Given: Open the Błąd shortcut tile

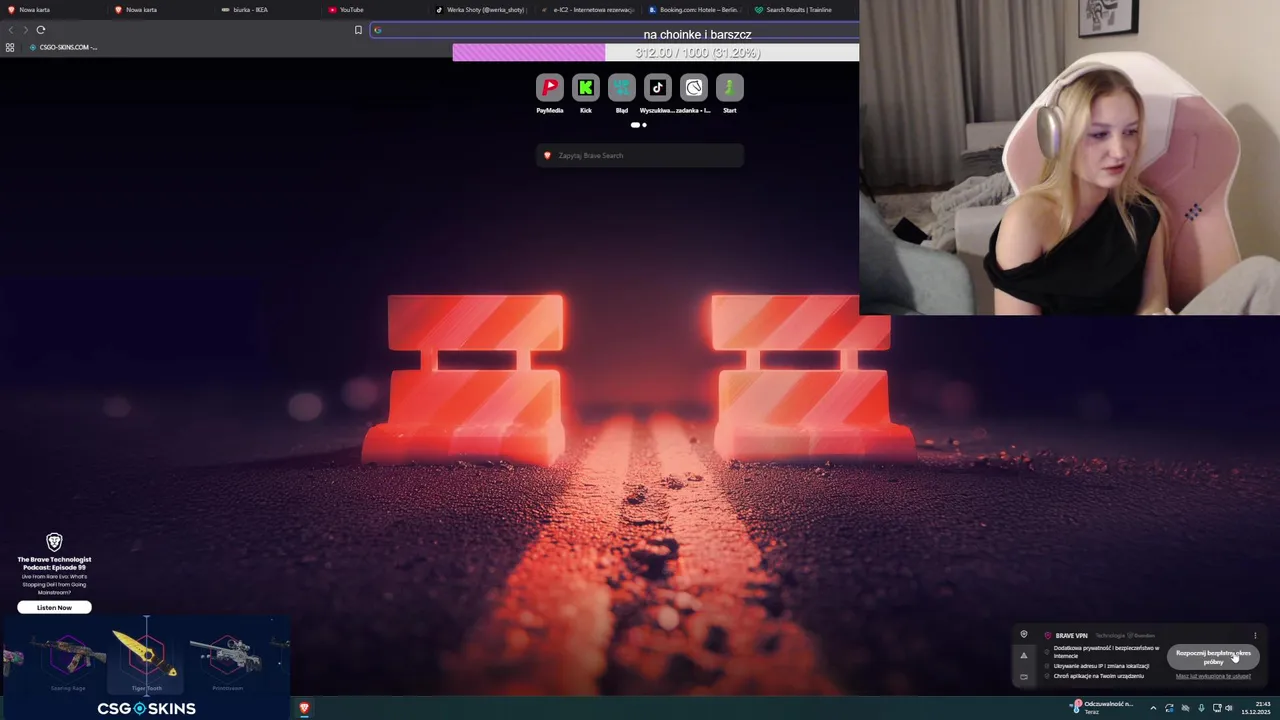Looking at the screenshot, I should click(621, 88).
